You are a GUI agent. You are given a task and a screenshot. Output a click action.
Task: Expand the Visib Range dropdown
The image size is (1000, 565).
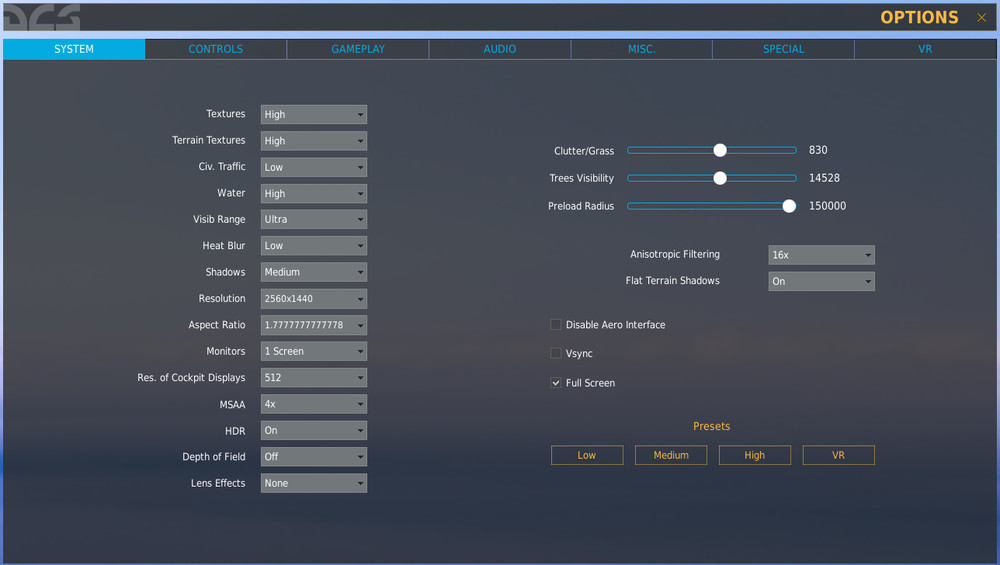pyautogui.click(x=314, y=219)
